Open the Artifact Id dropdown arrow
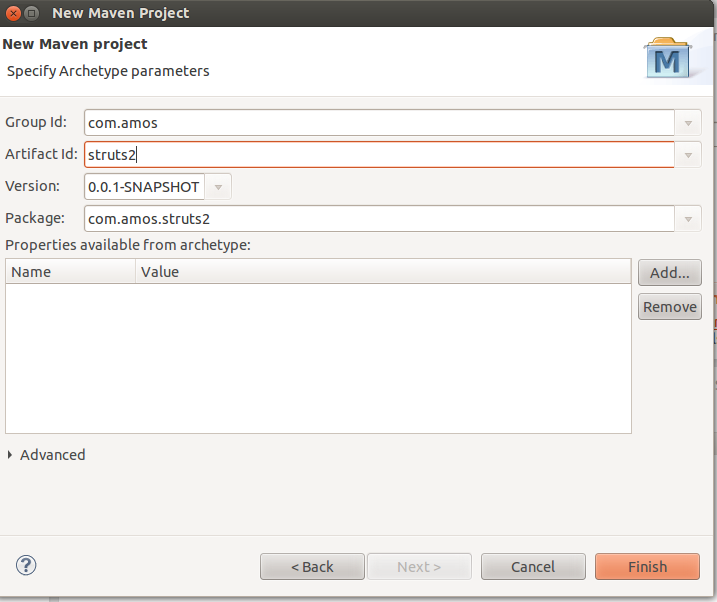 (688, 155)
